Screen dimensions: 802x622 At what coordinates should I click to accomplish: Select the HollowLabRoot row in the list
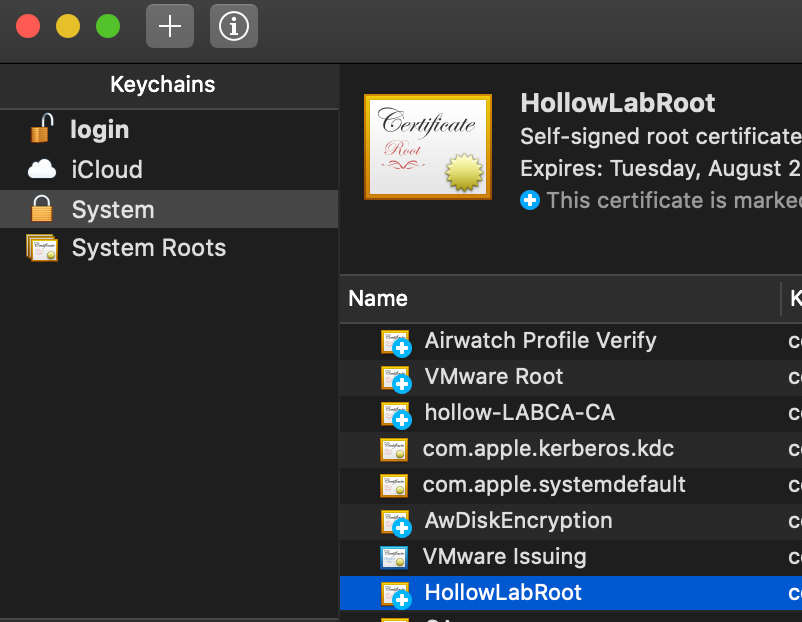pos(503,593)
